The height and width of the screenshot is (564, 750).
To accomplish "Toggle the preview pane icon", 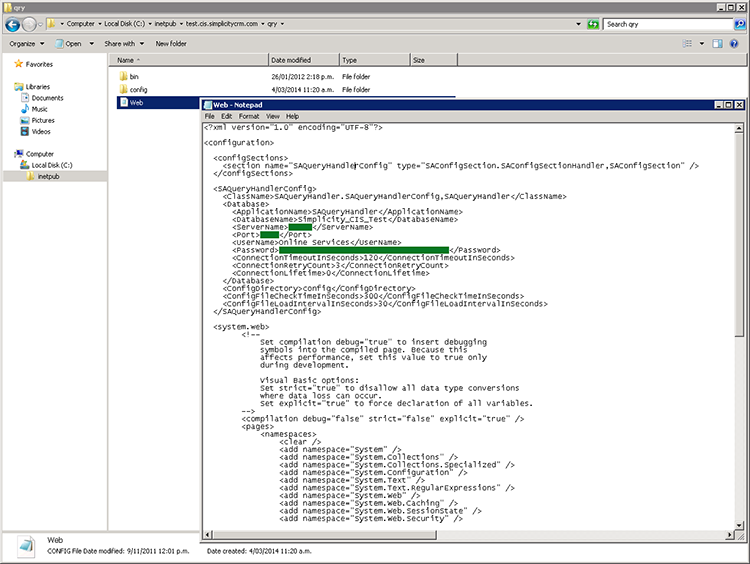I will (x=717, y=44).
